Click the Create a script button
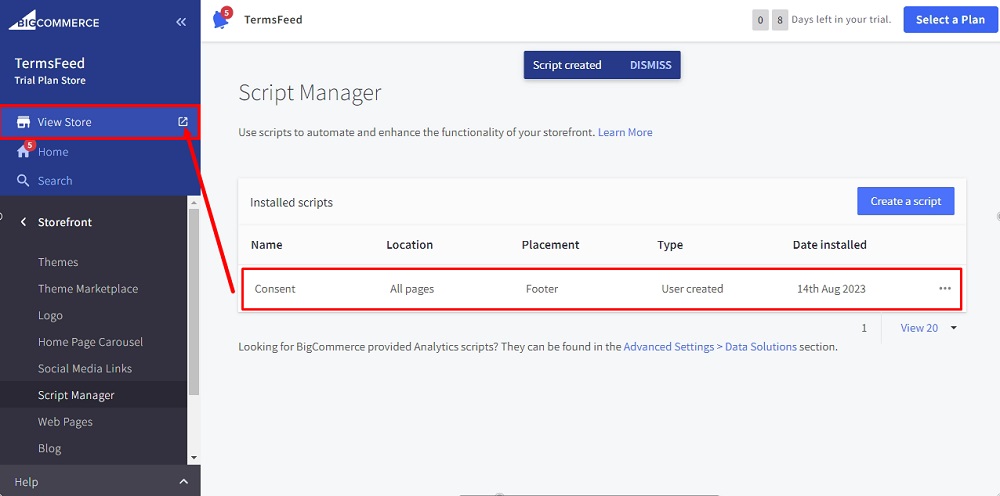Screen dimensions: 1000x496 tap(906, 201)
